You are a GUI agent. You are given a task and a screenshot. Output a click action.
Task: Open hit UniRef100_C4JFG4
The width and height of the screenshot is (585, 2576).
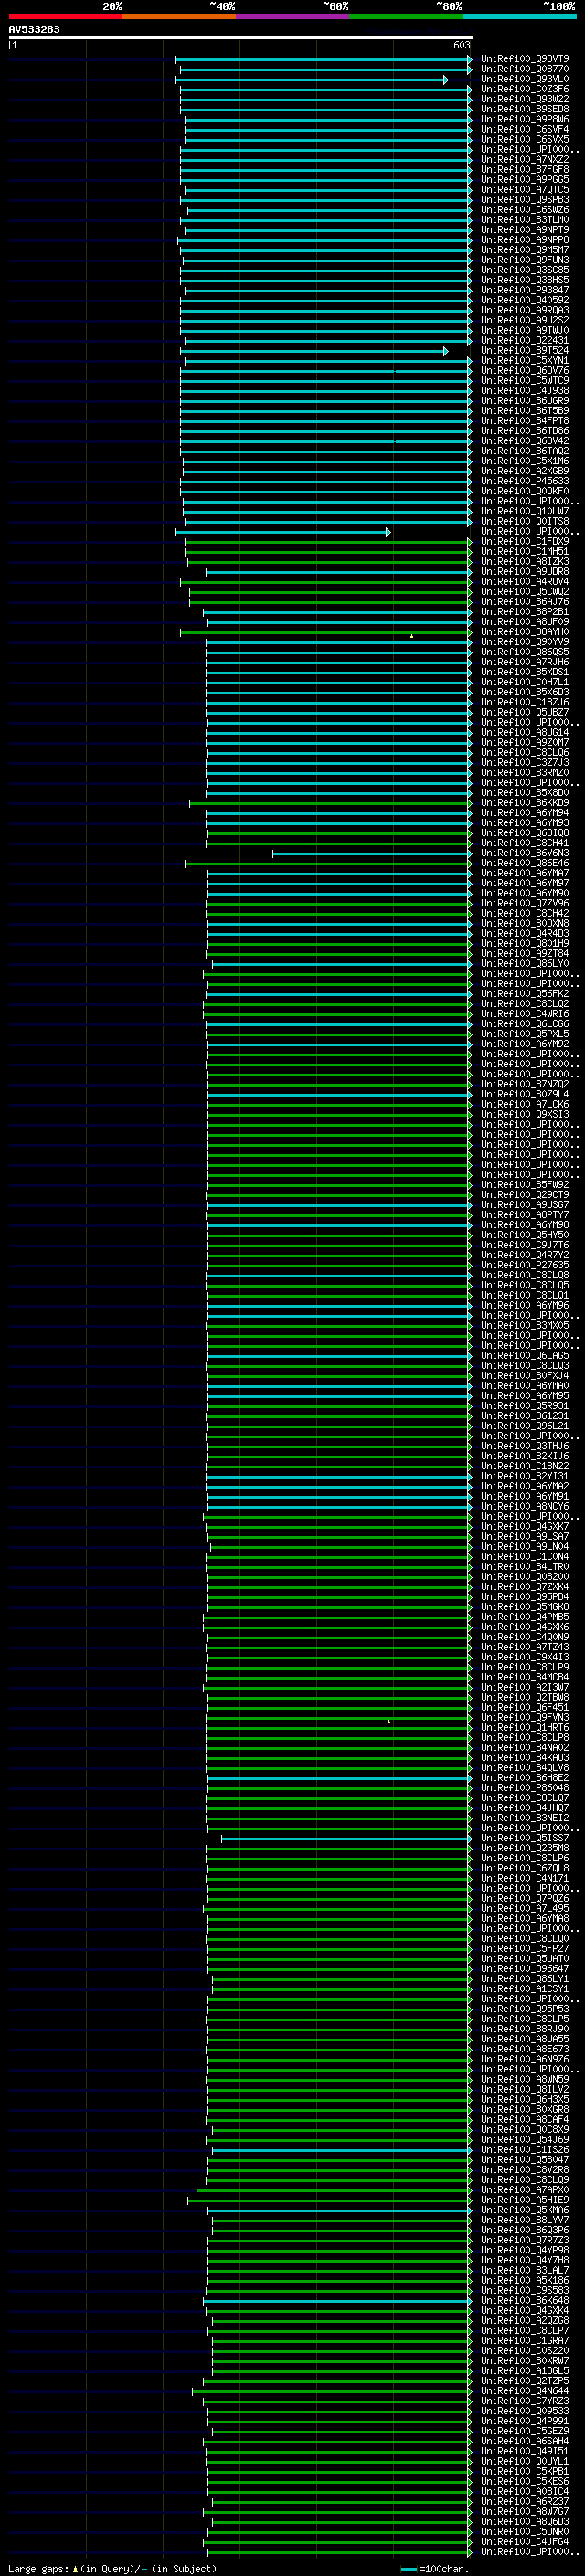point(525,2541)
